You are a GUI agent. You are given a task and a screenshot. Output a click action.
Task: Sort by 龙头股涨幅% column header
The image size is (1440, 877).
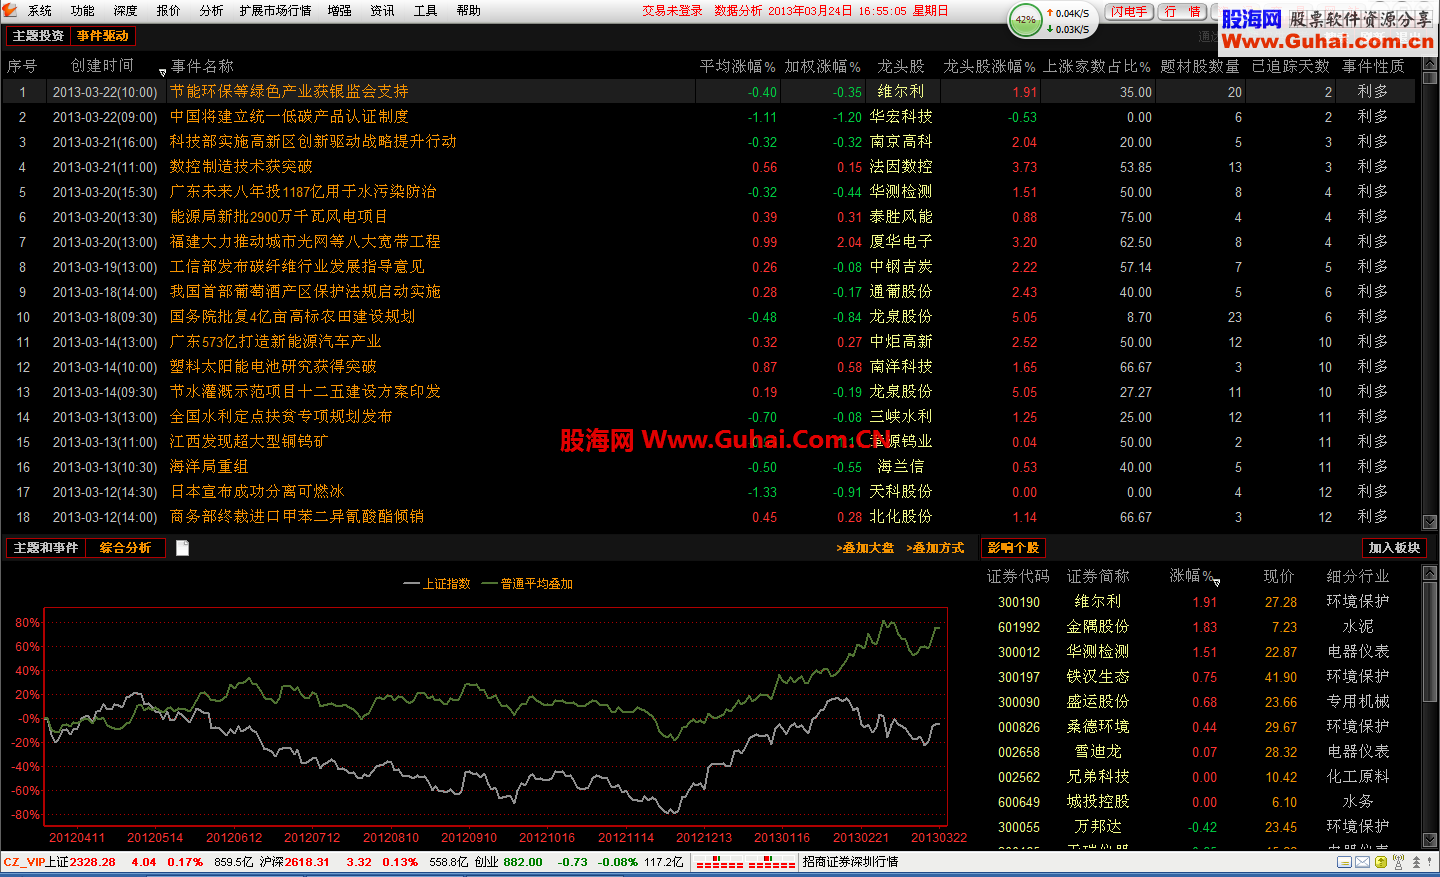989,66
